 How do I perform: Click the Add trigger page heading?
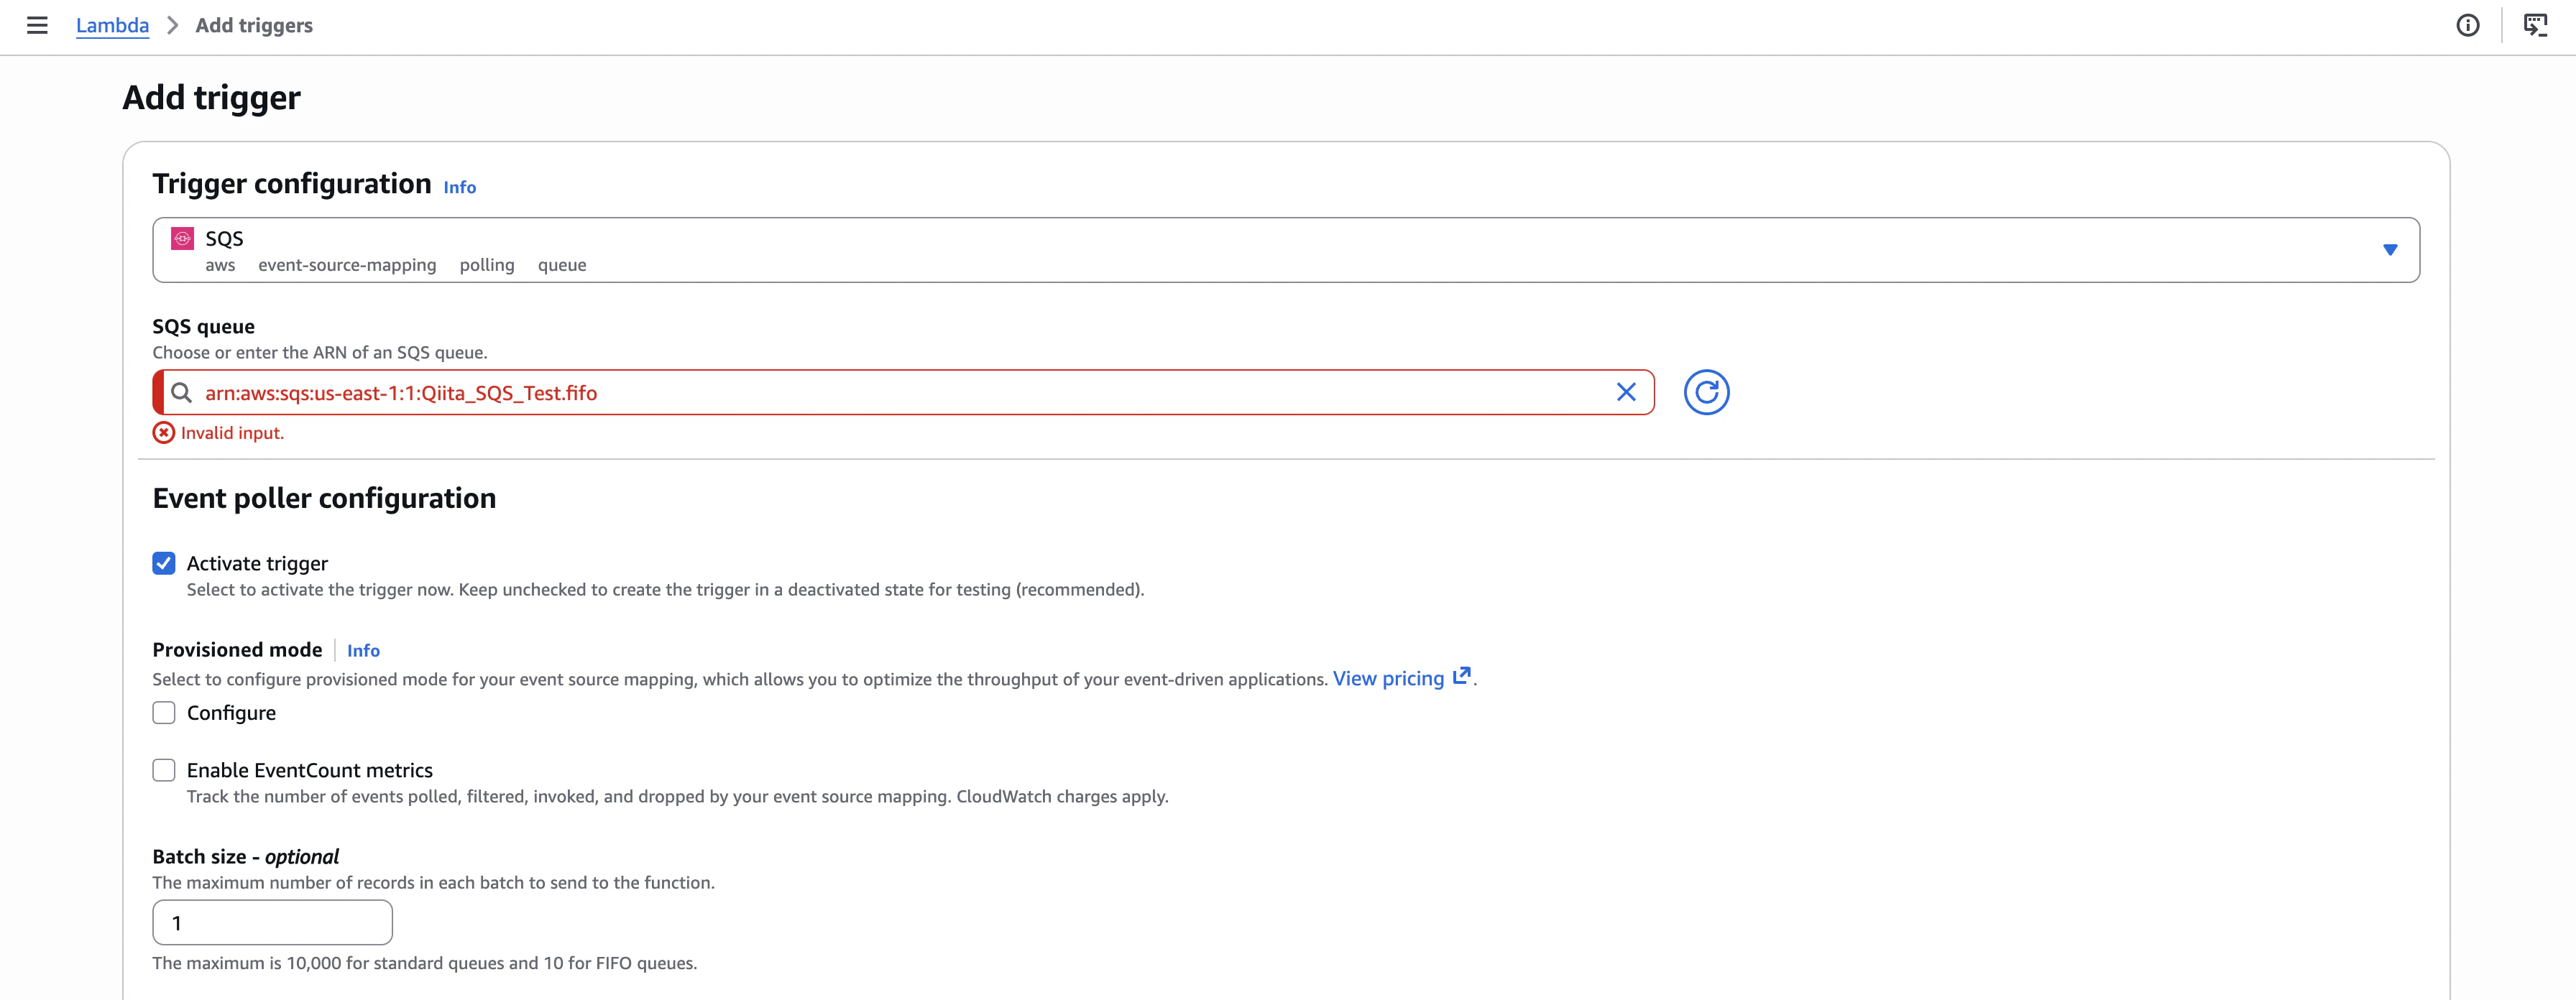click(x=211, y=97)
